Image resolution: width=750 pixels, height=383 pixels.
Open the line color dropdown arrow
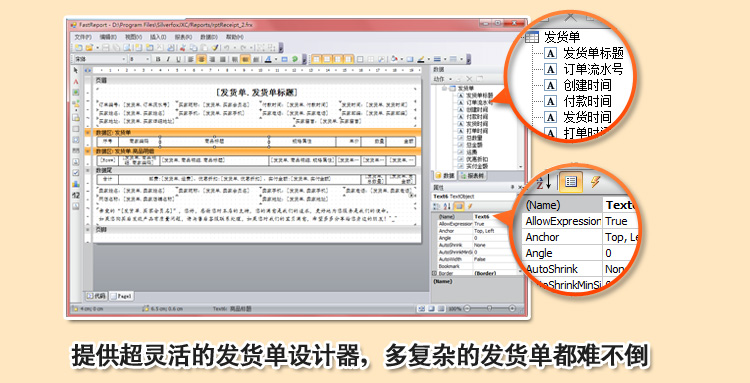[x=429, y=59]
